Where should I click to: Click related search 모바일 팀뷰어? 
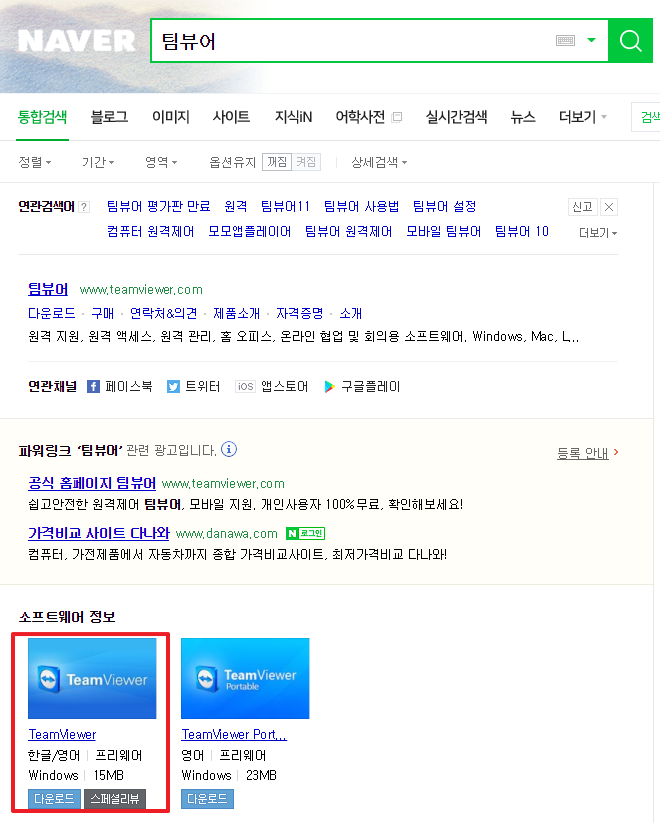444,231
